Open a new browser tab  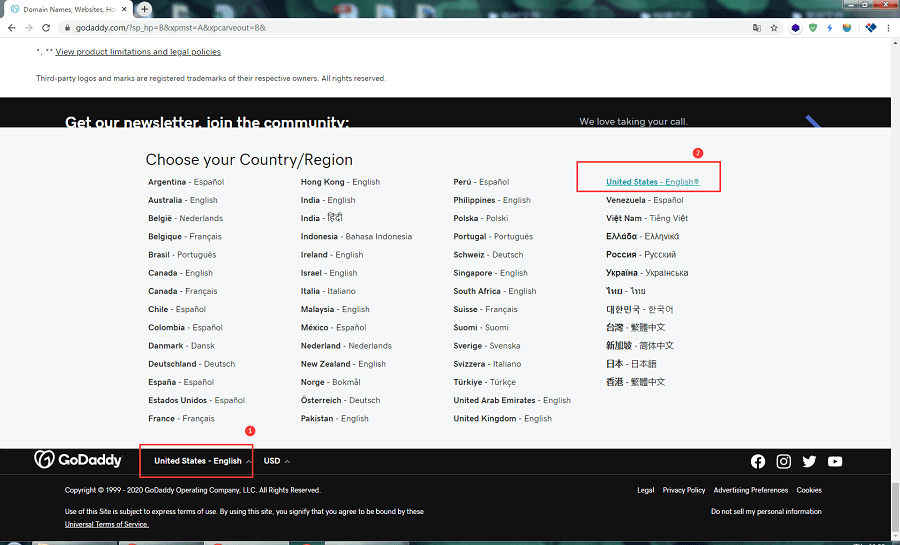point(145,9)
